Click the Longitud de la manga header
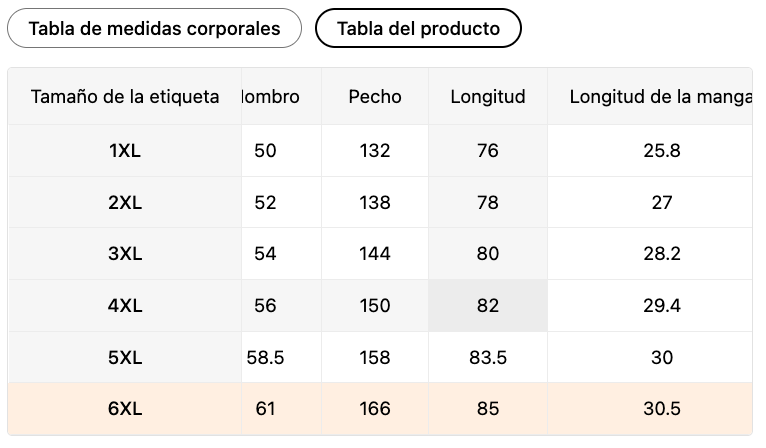Screen dimensions: 766x448 (x=660, y=96)
